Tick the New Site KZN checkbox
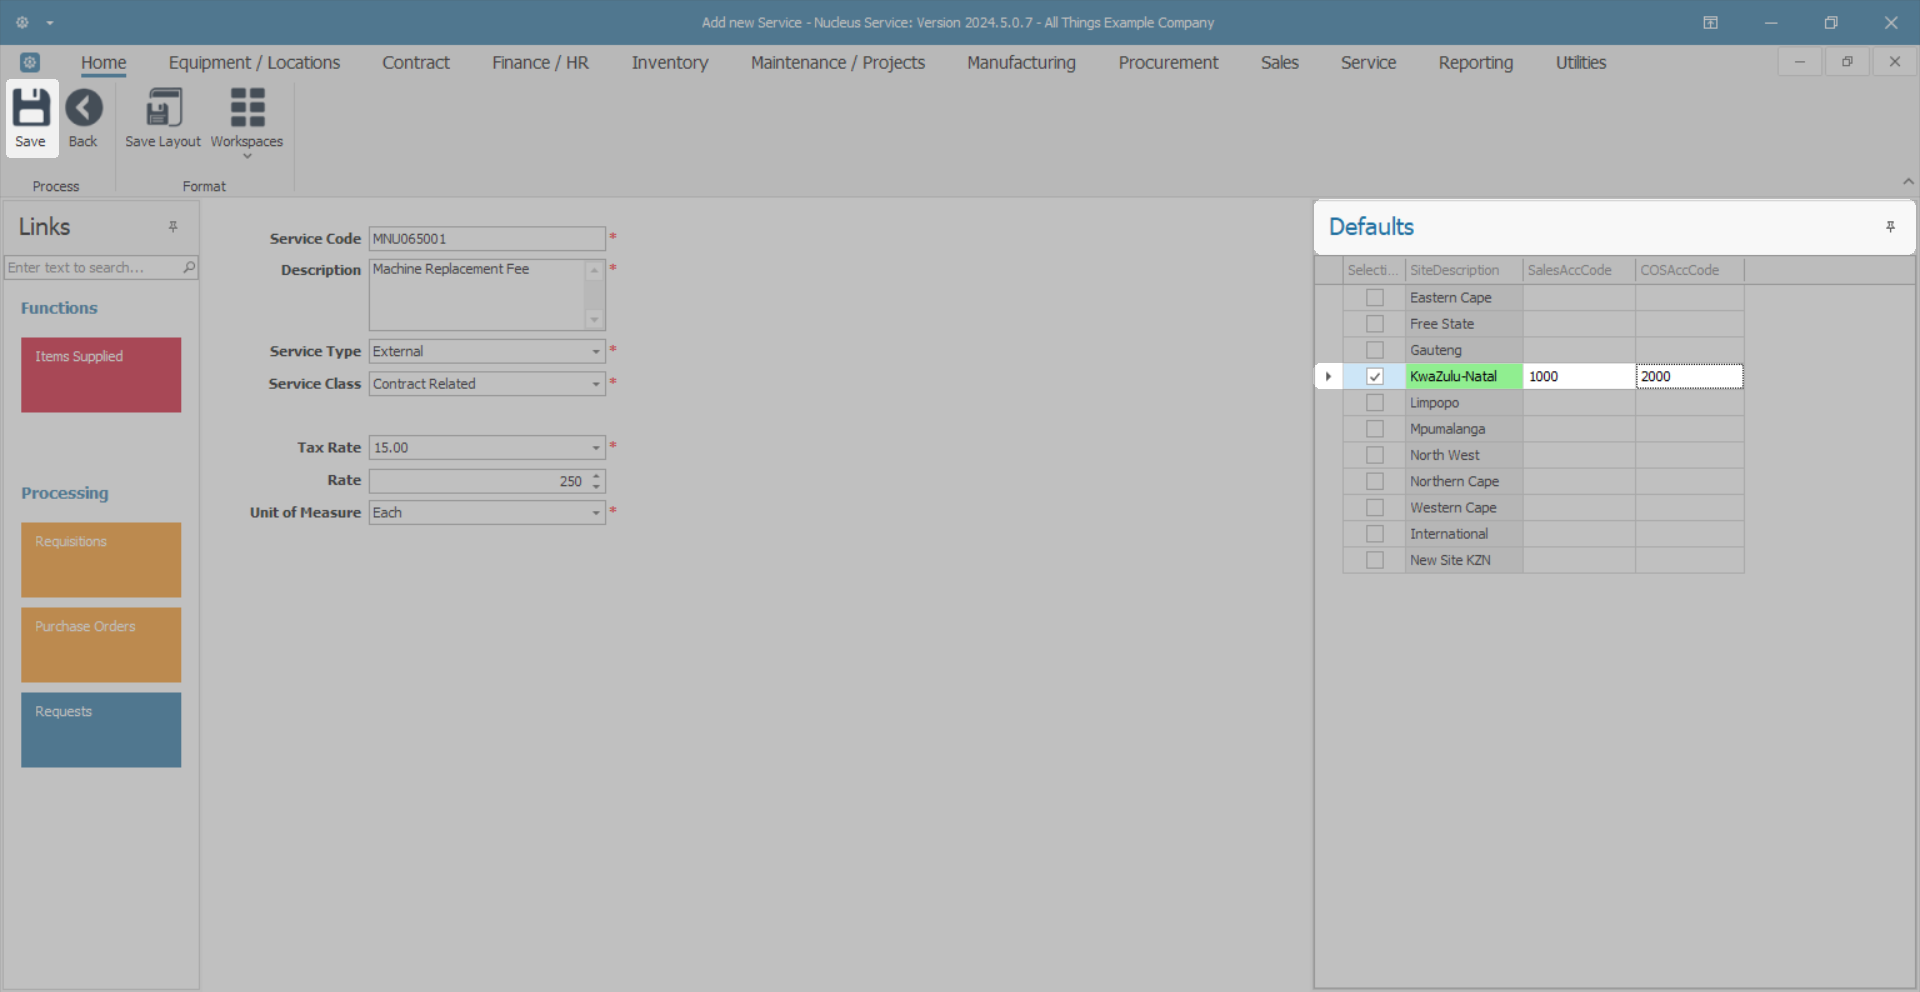Image resolution: width=1920 pixels, height=992 pixels. pyautogui.click(x=1375, y=560)
